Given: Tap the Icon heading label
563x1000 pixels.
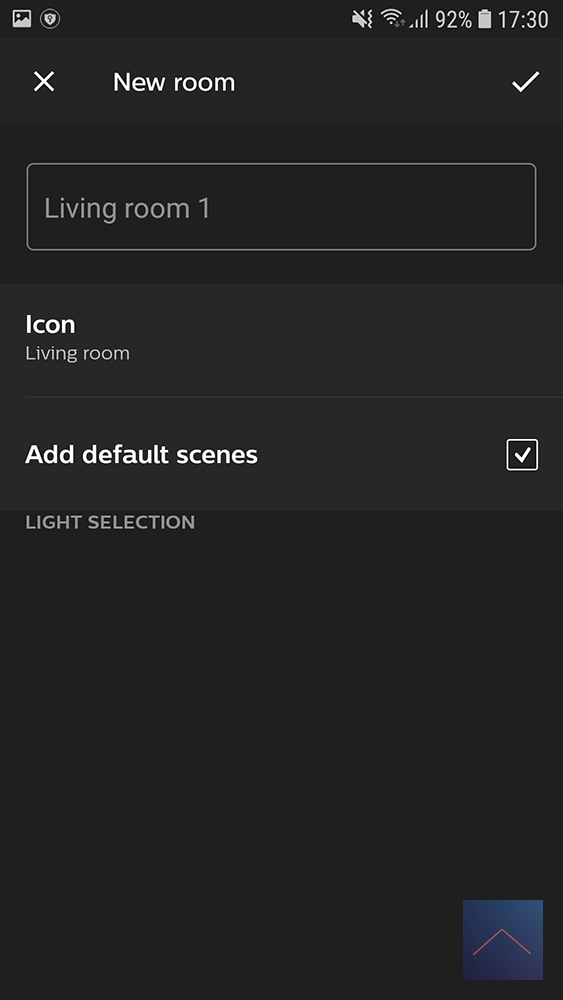Looking at the screenshot, I should pyautogui.click(x=50, y=324).
